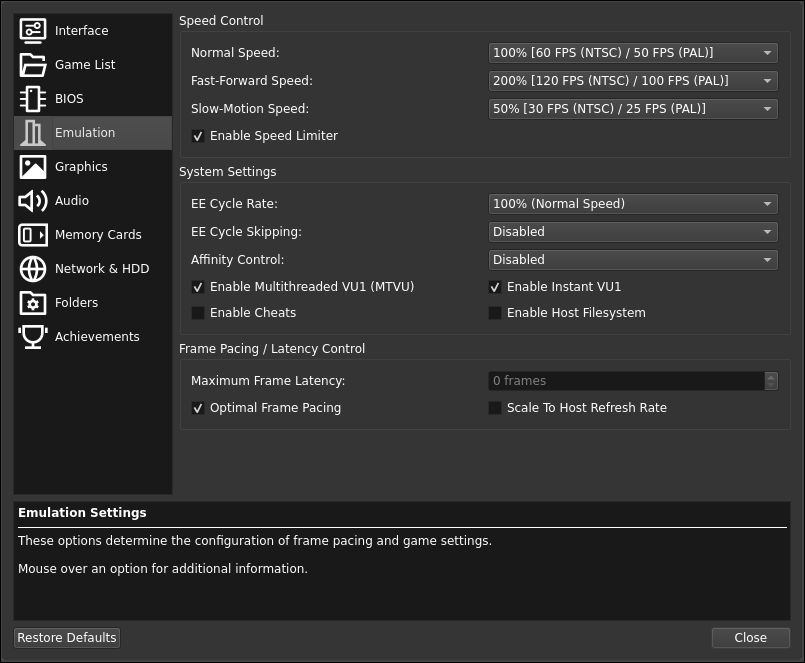Select the Folders sidebar entry

point(33,302)
